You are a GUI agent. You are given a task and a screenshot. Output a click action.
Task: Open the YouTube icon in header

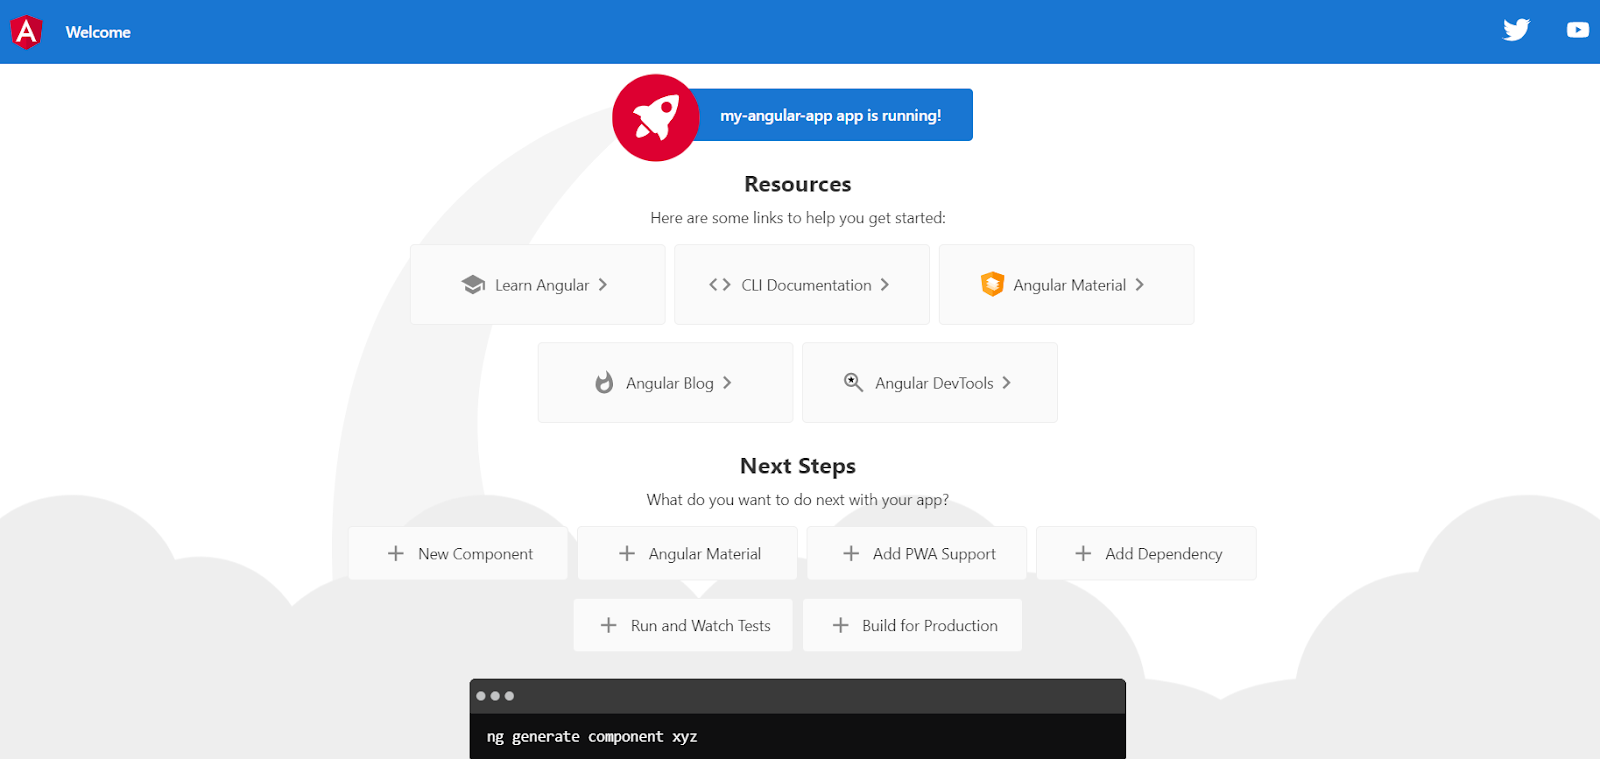(x=1578, y=30)
